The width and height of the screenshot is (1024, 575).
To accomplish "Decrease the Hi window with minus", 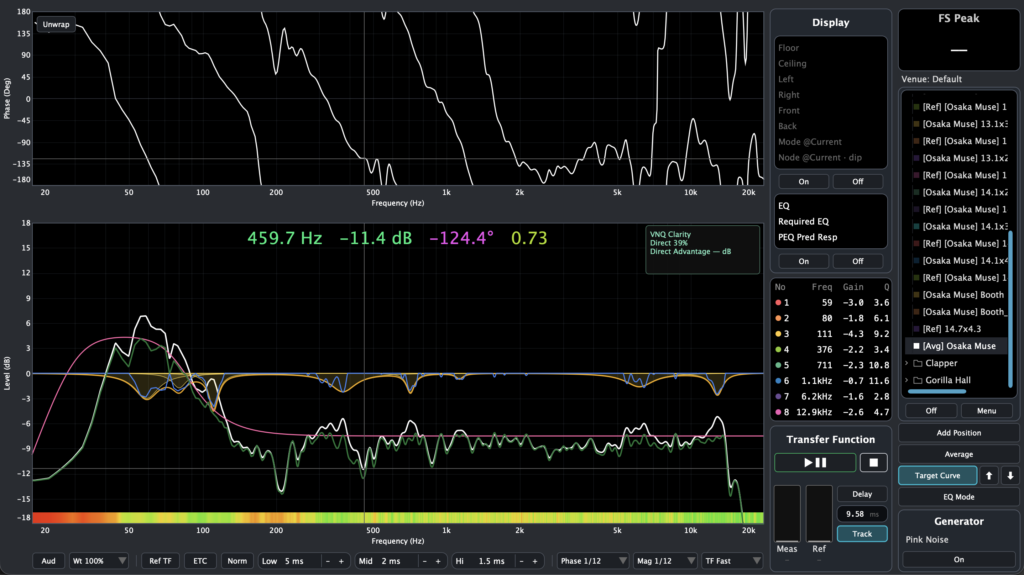I will point(521,561).
